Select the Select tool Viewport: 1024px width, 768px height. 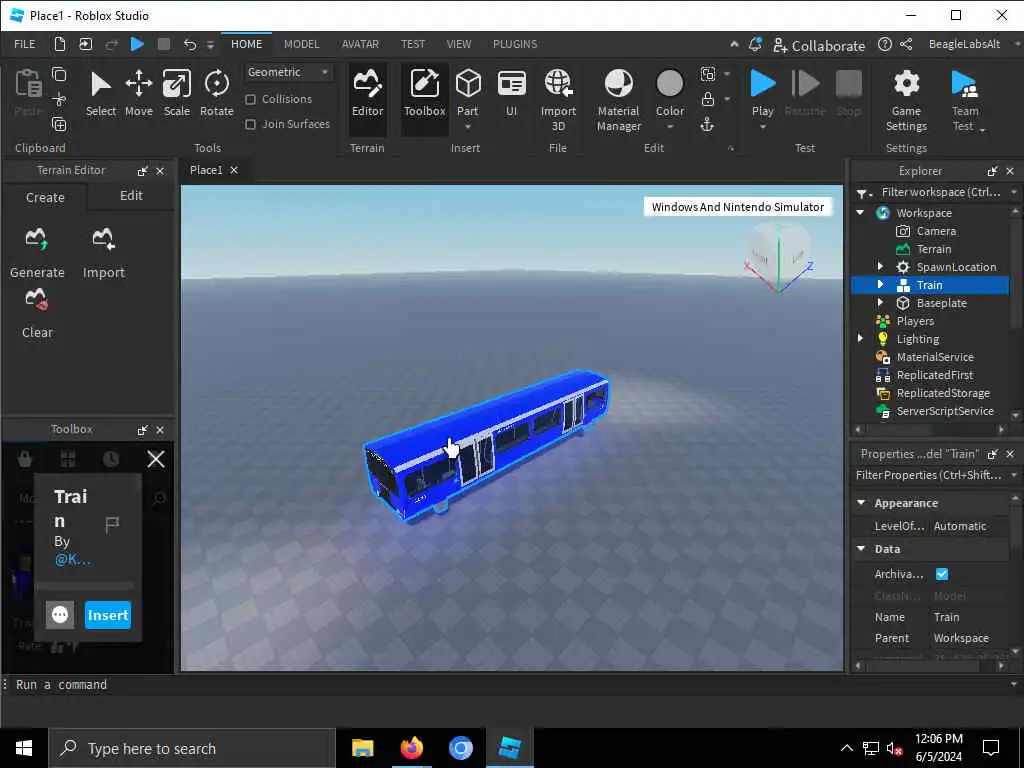tap(101, 94)
